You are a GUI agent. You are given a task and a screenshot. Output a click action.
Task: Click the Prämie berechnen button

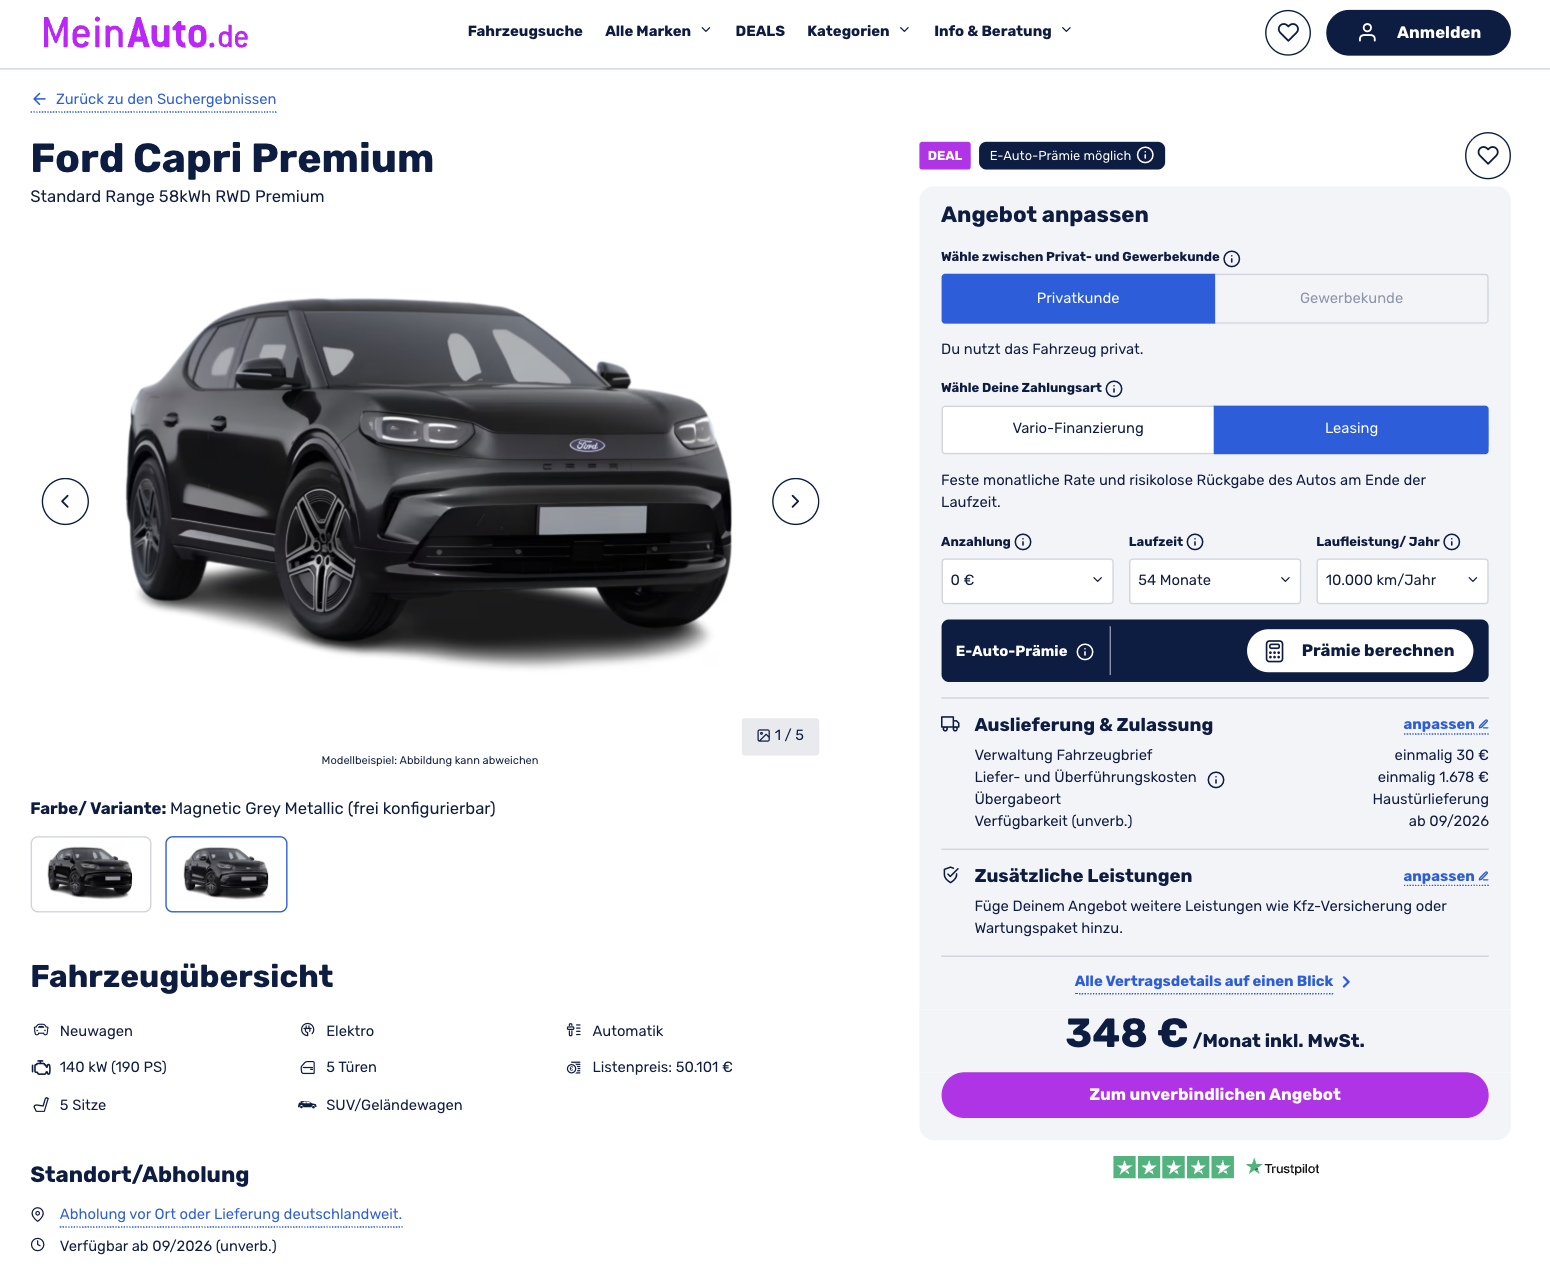(x=1359, y=651)
